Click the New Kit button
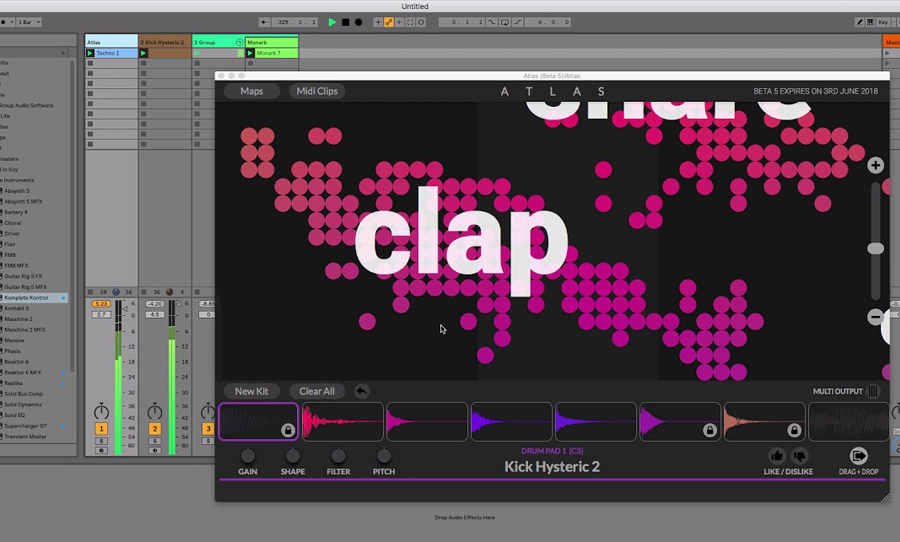Screen dimensions: 900x542 [x=251, y=391]
